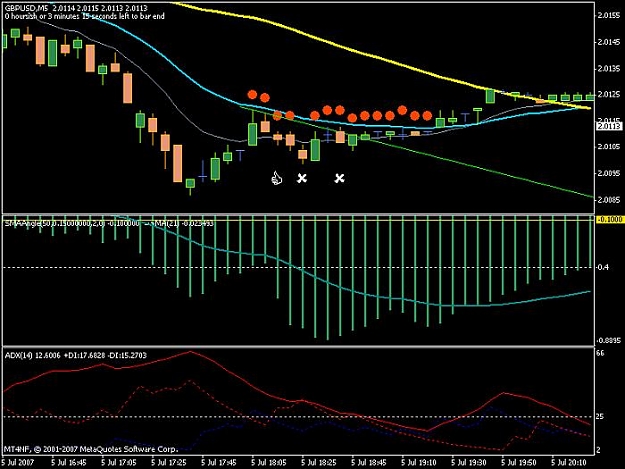The width and height of the screenshot is (625, 469).
Task: Click the '5 Jul 18:25' time label
Action: click(x=319, y=463)
